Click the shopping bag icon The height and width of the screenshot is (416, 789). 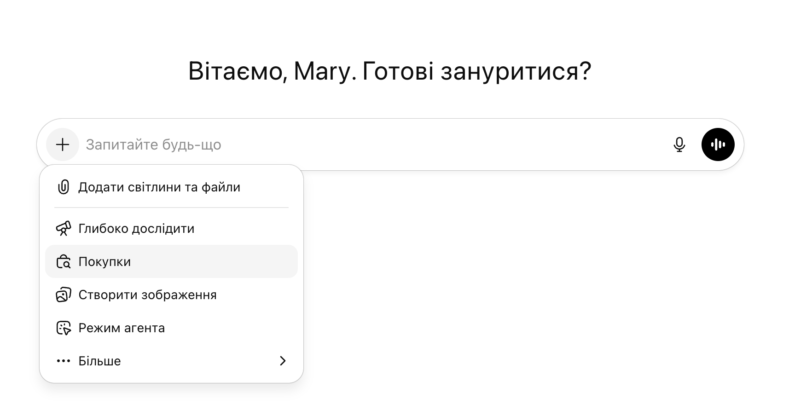click(x=64, y=262)
